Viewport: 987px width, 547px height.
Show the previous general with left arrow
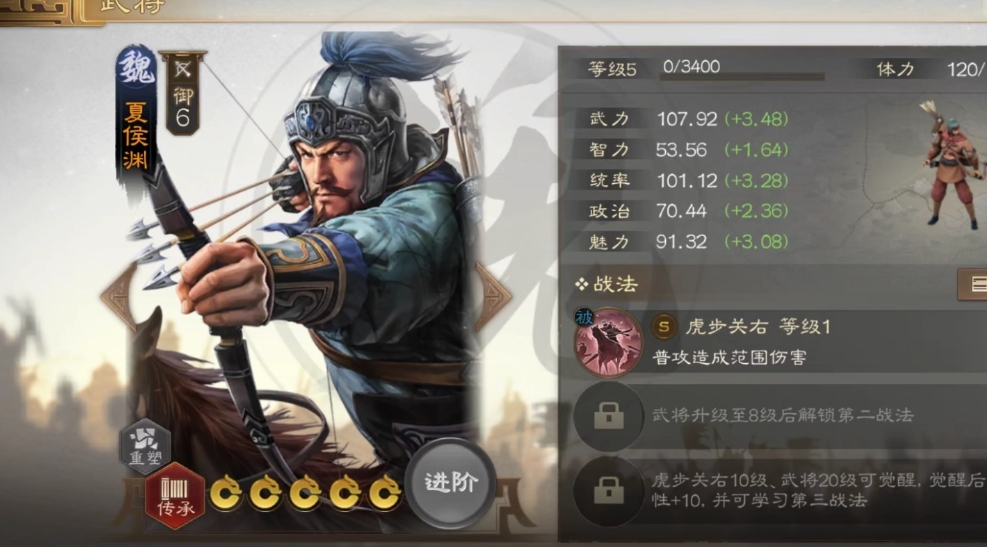(x=119, y=296)
